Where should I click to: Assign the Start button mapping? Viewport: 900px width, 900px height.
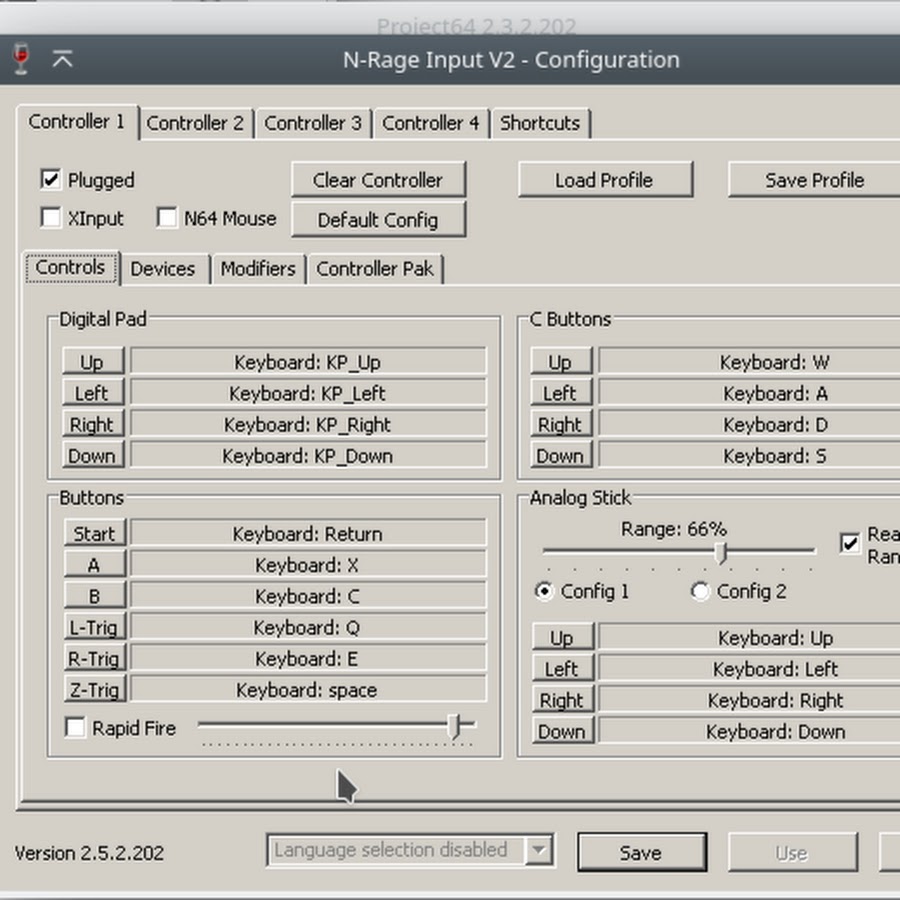click(x=95, y=534)
